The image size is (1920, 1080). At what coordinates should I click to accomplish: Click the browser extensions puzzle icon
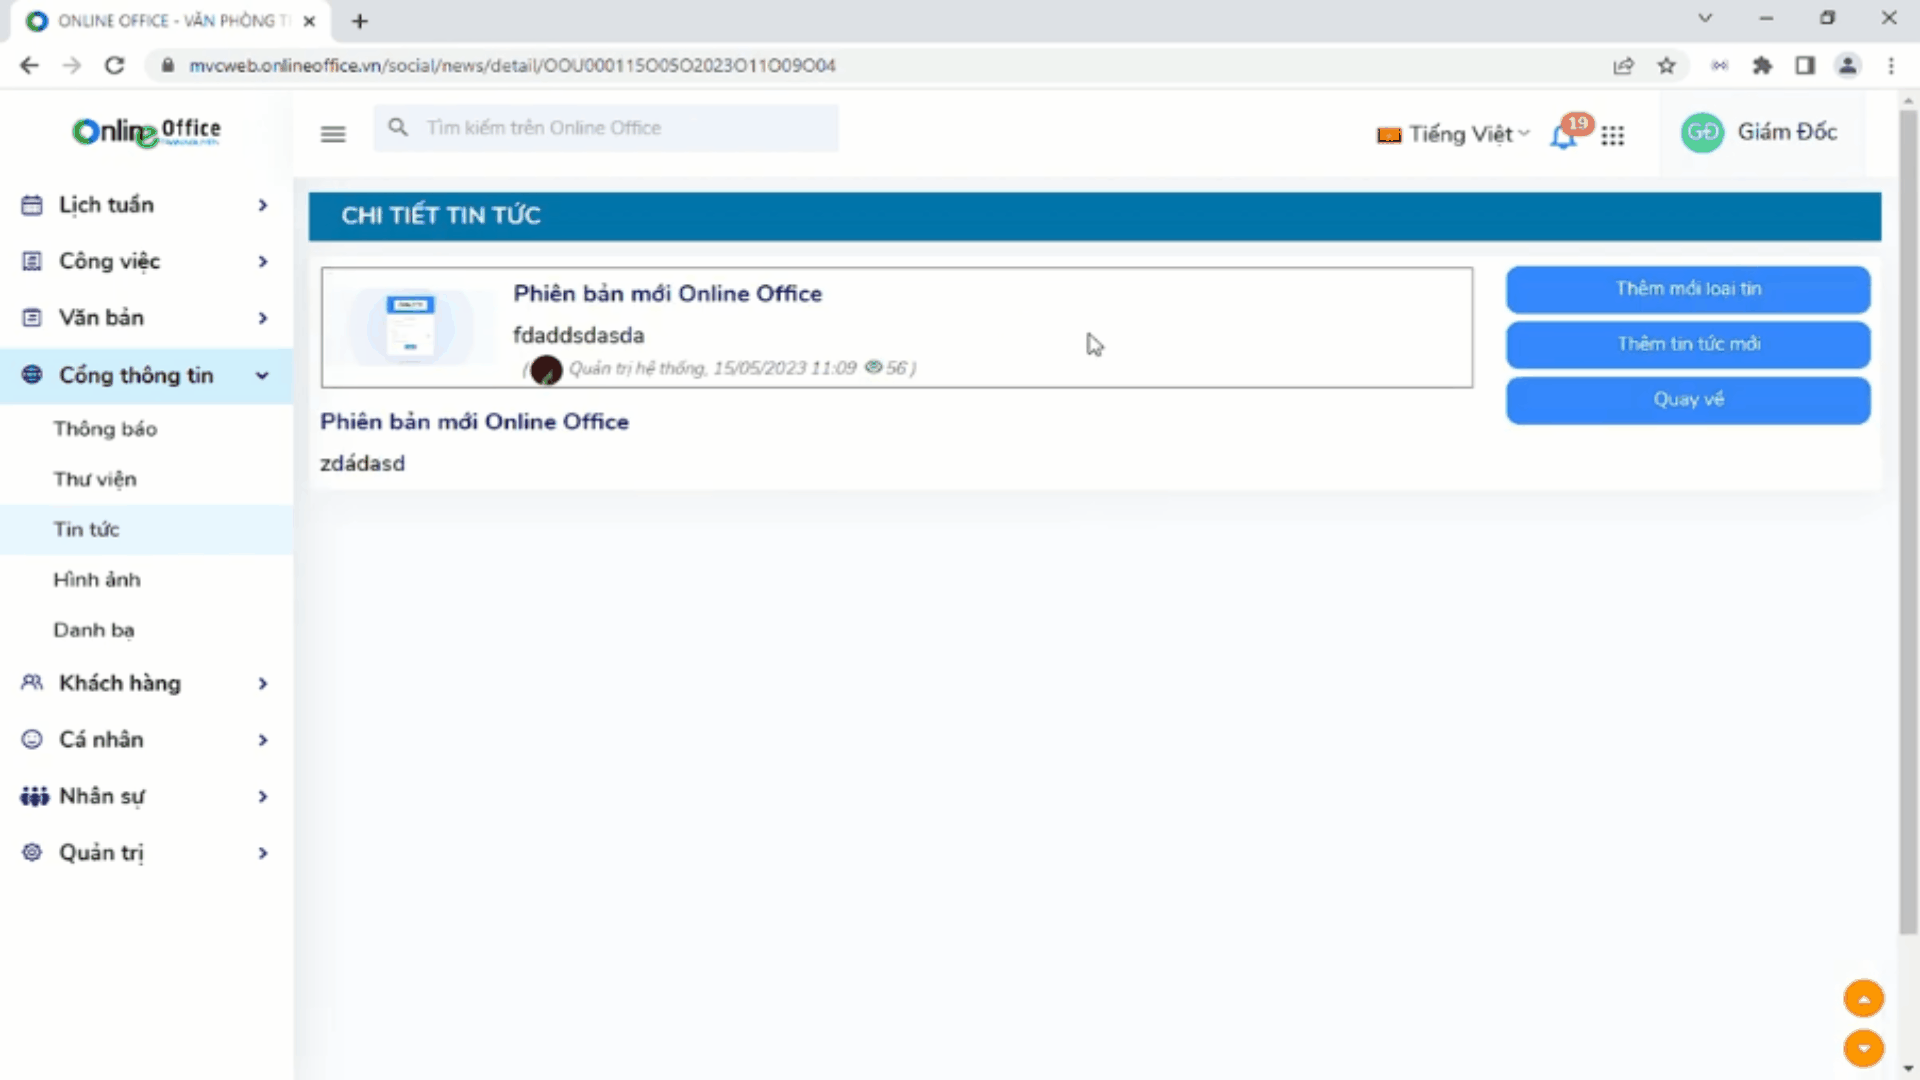click(x=1762, y=66)
